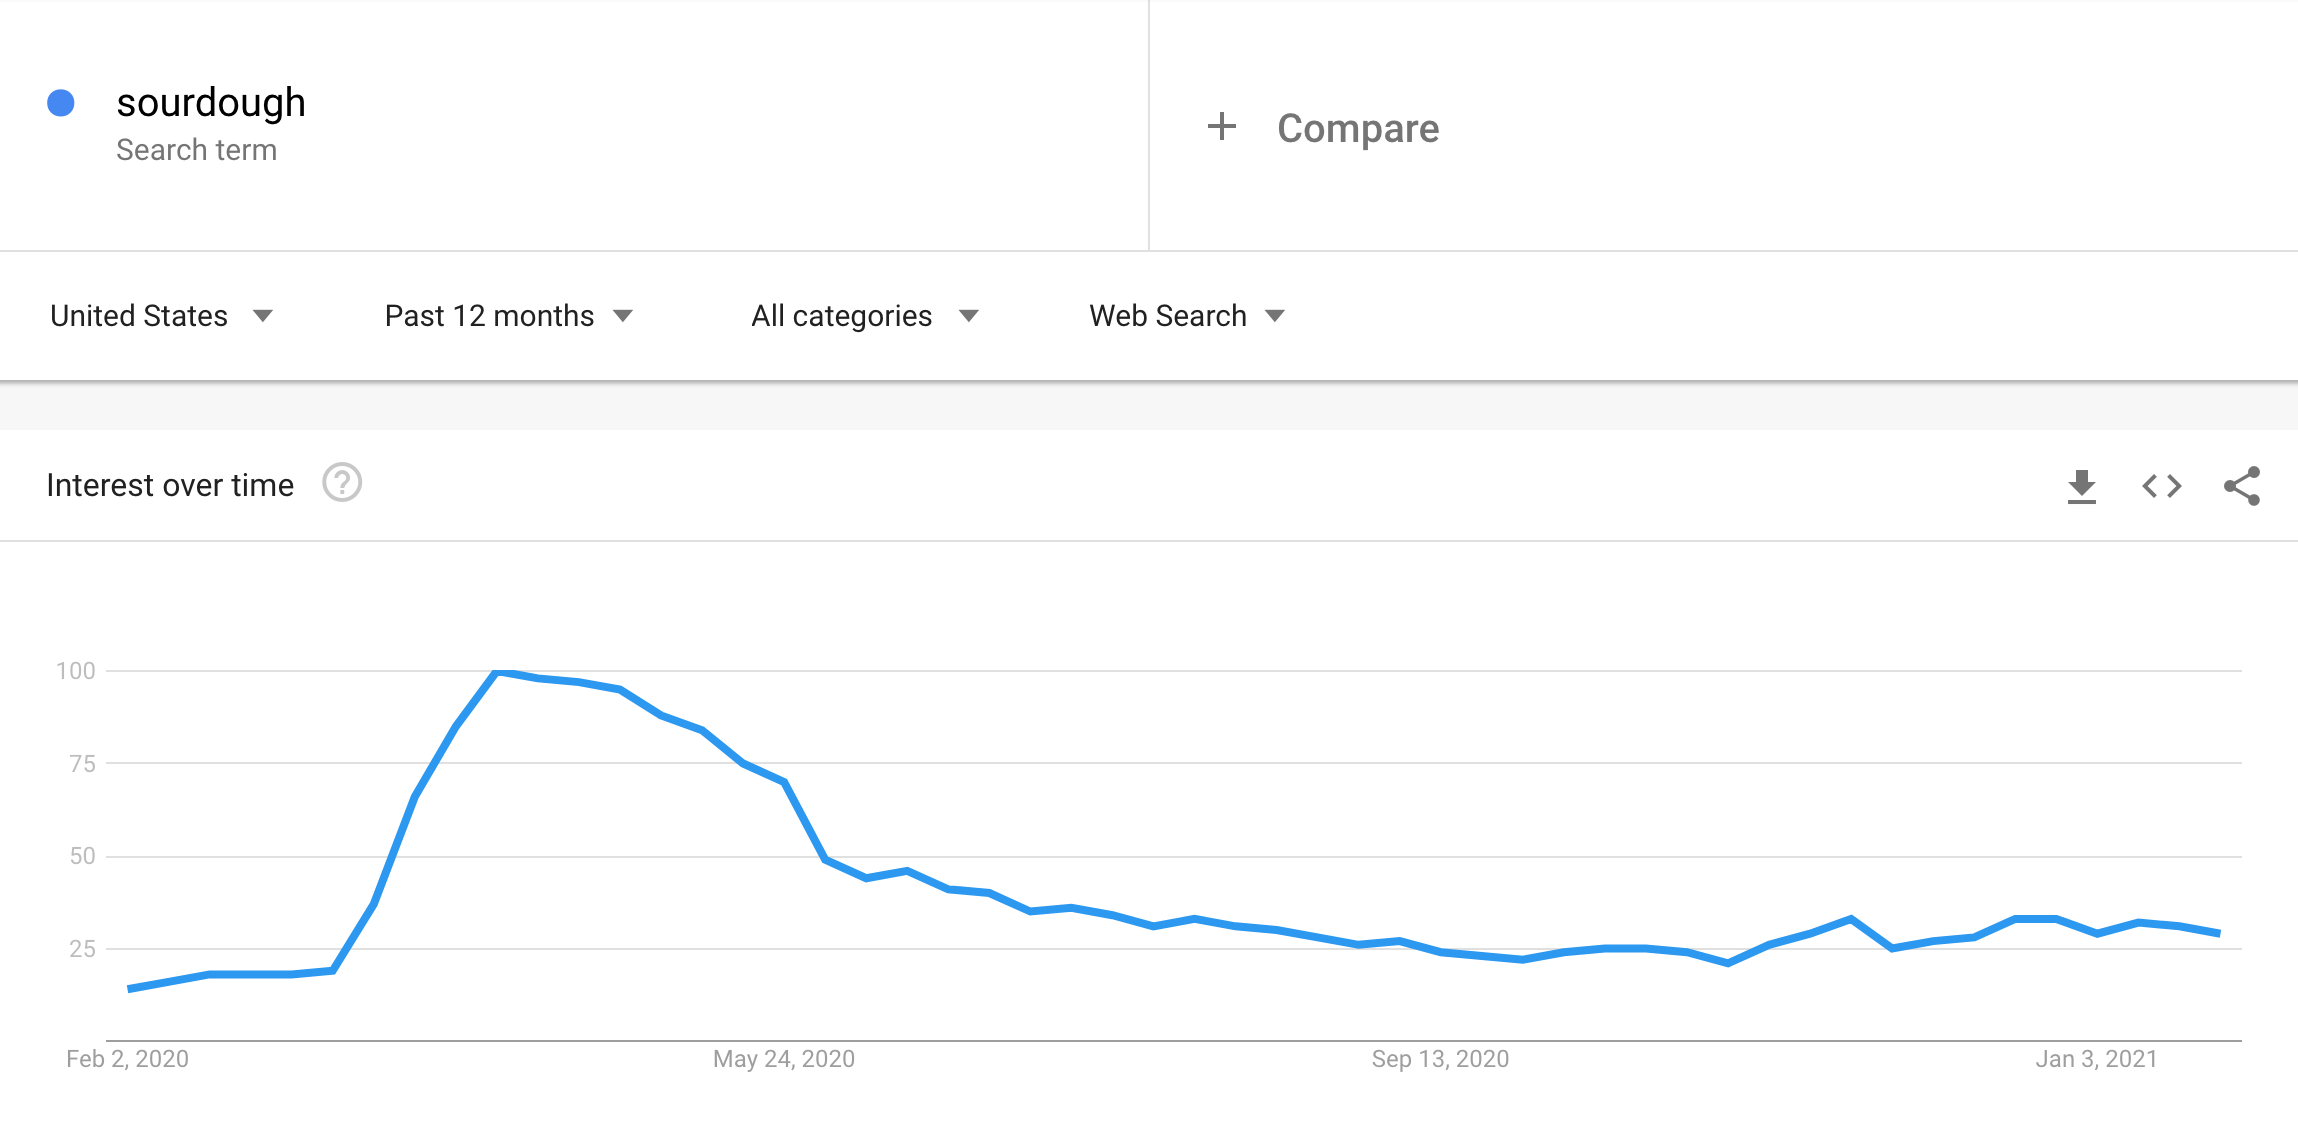The image size is (2298, 1134).
Task: Click the Search term subtitle text
Action: coord(196,150)
